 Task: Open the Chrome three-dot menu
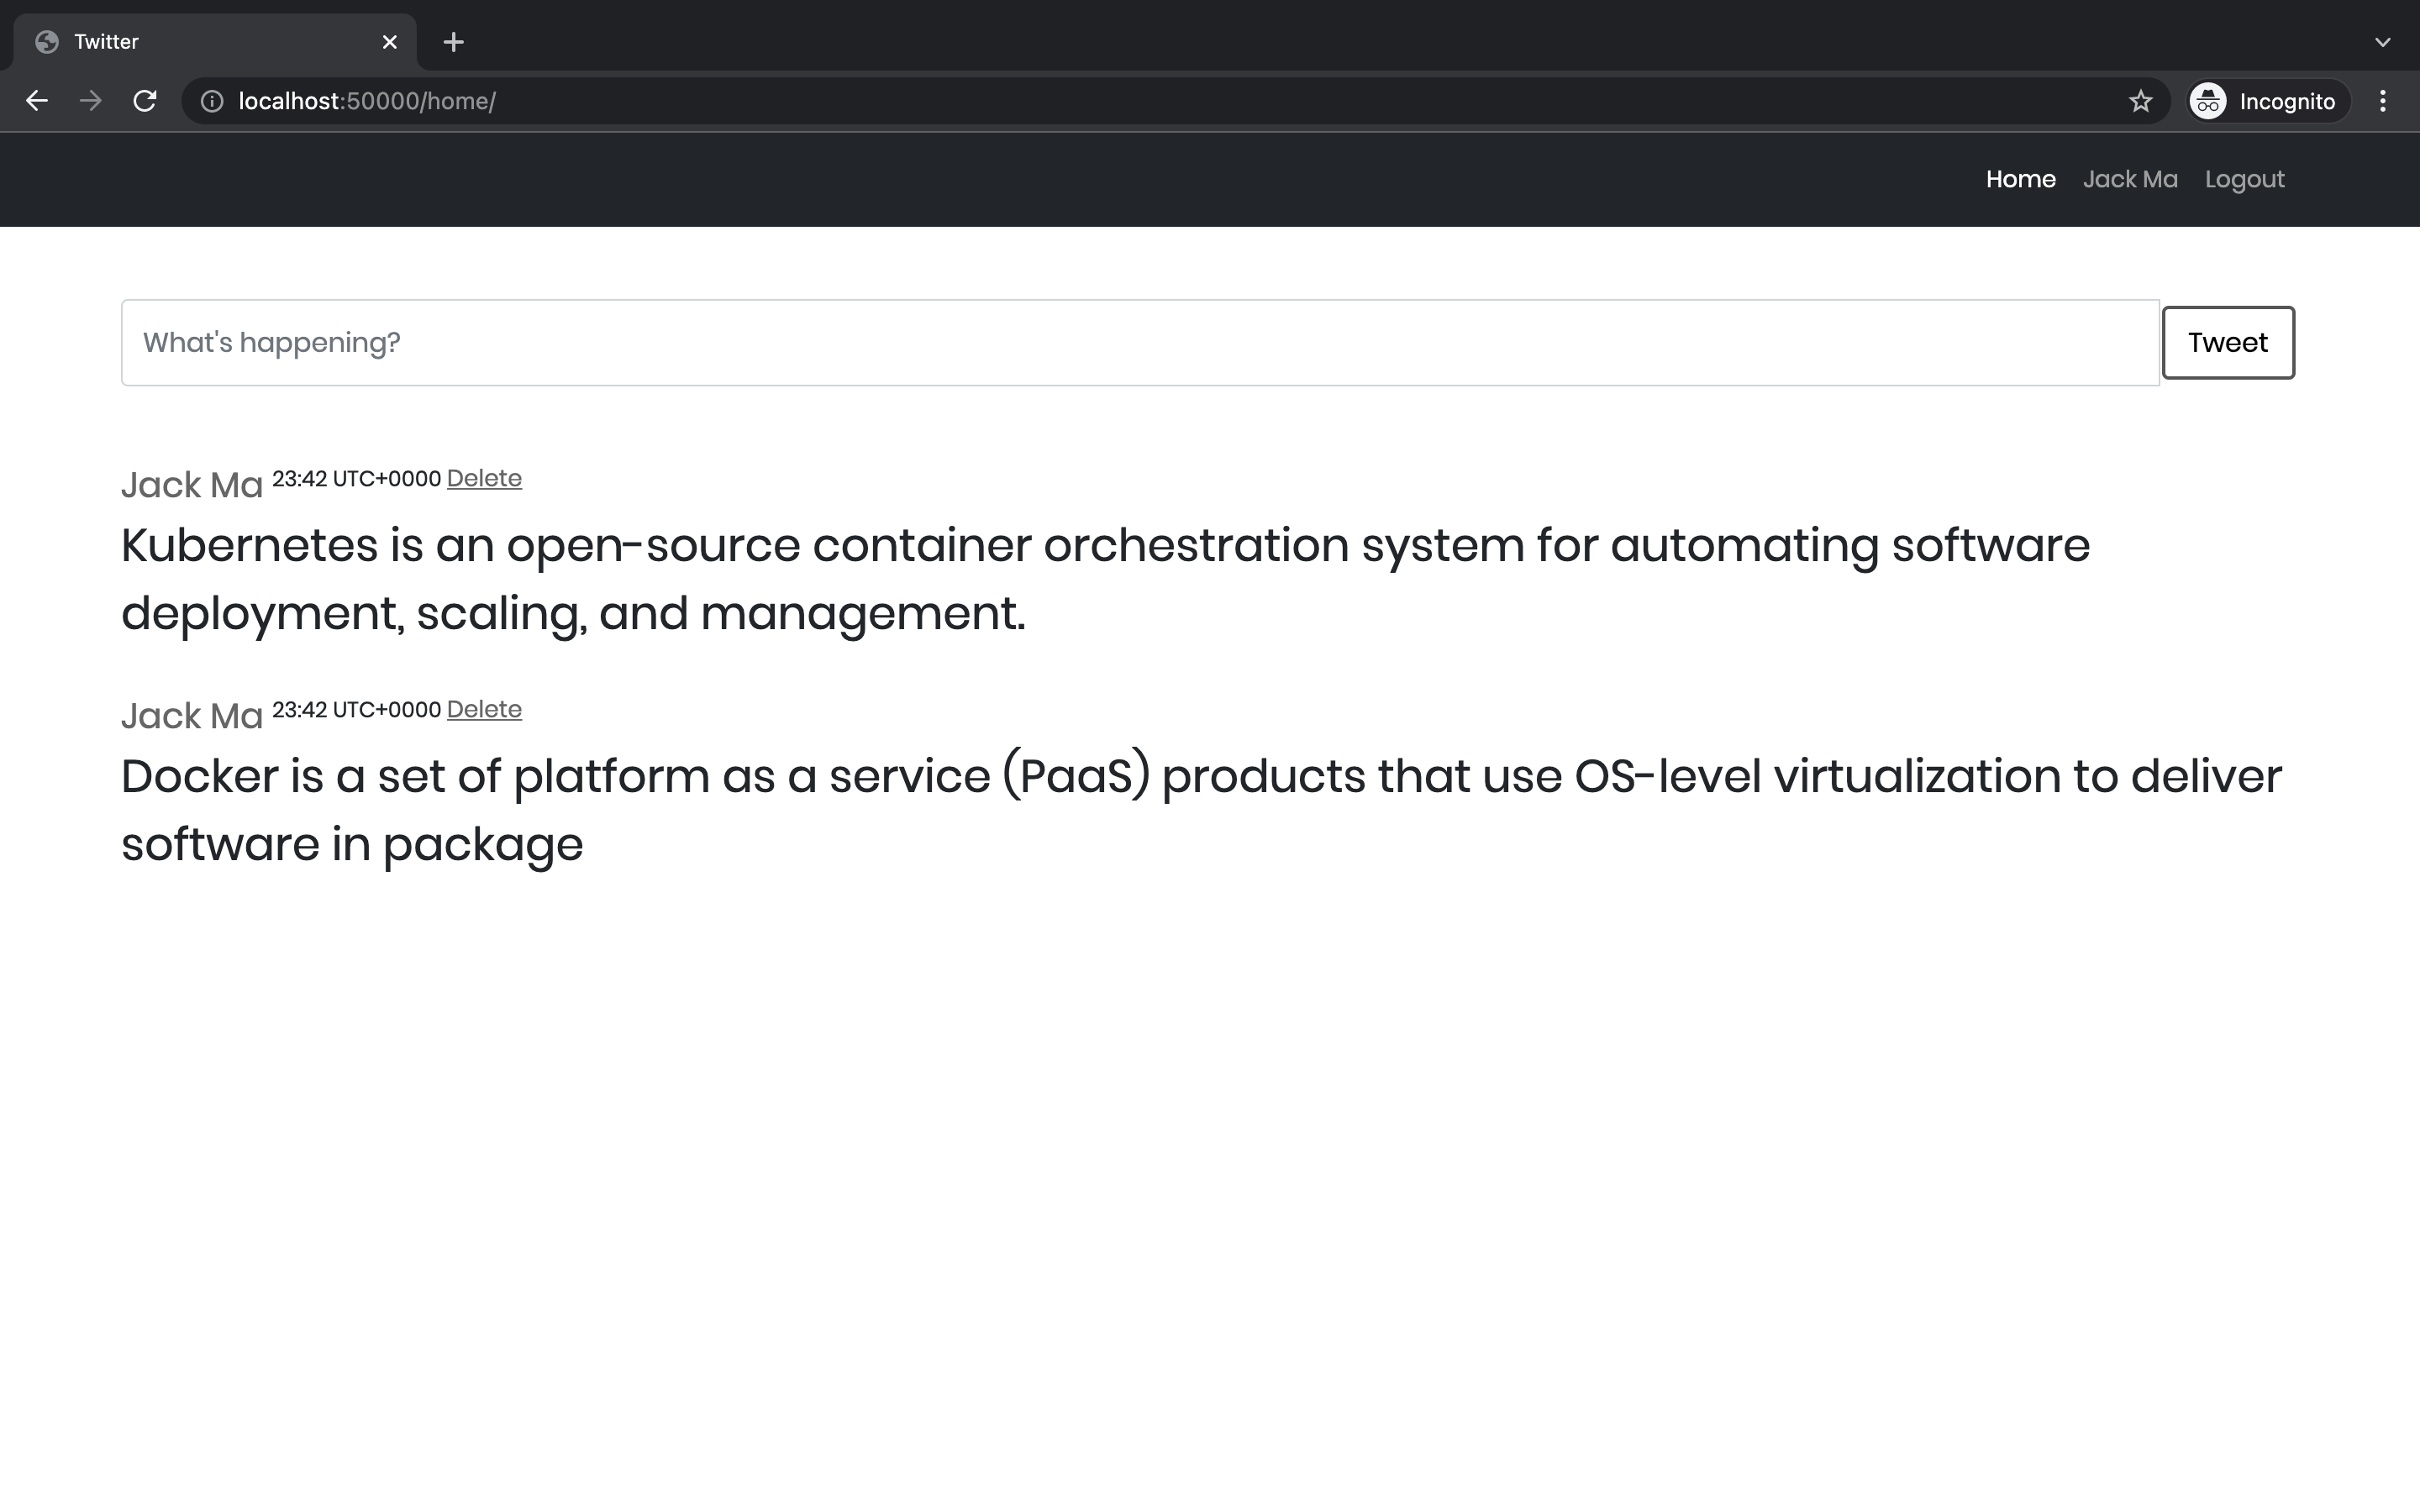tap(2382, 101)
